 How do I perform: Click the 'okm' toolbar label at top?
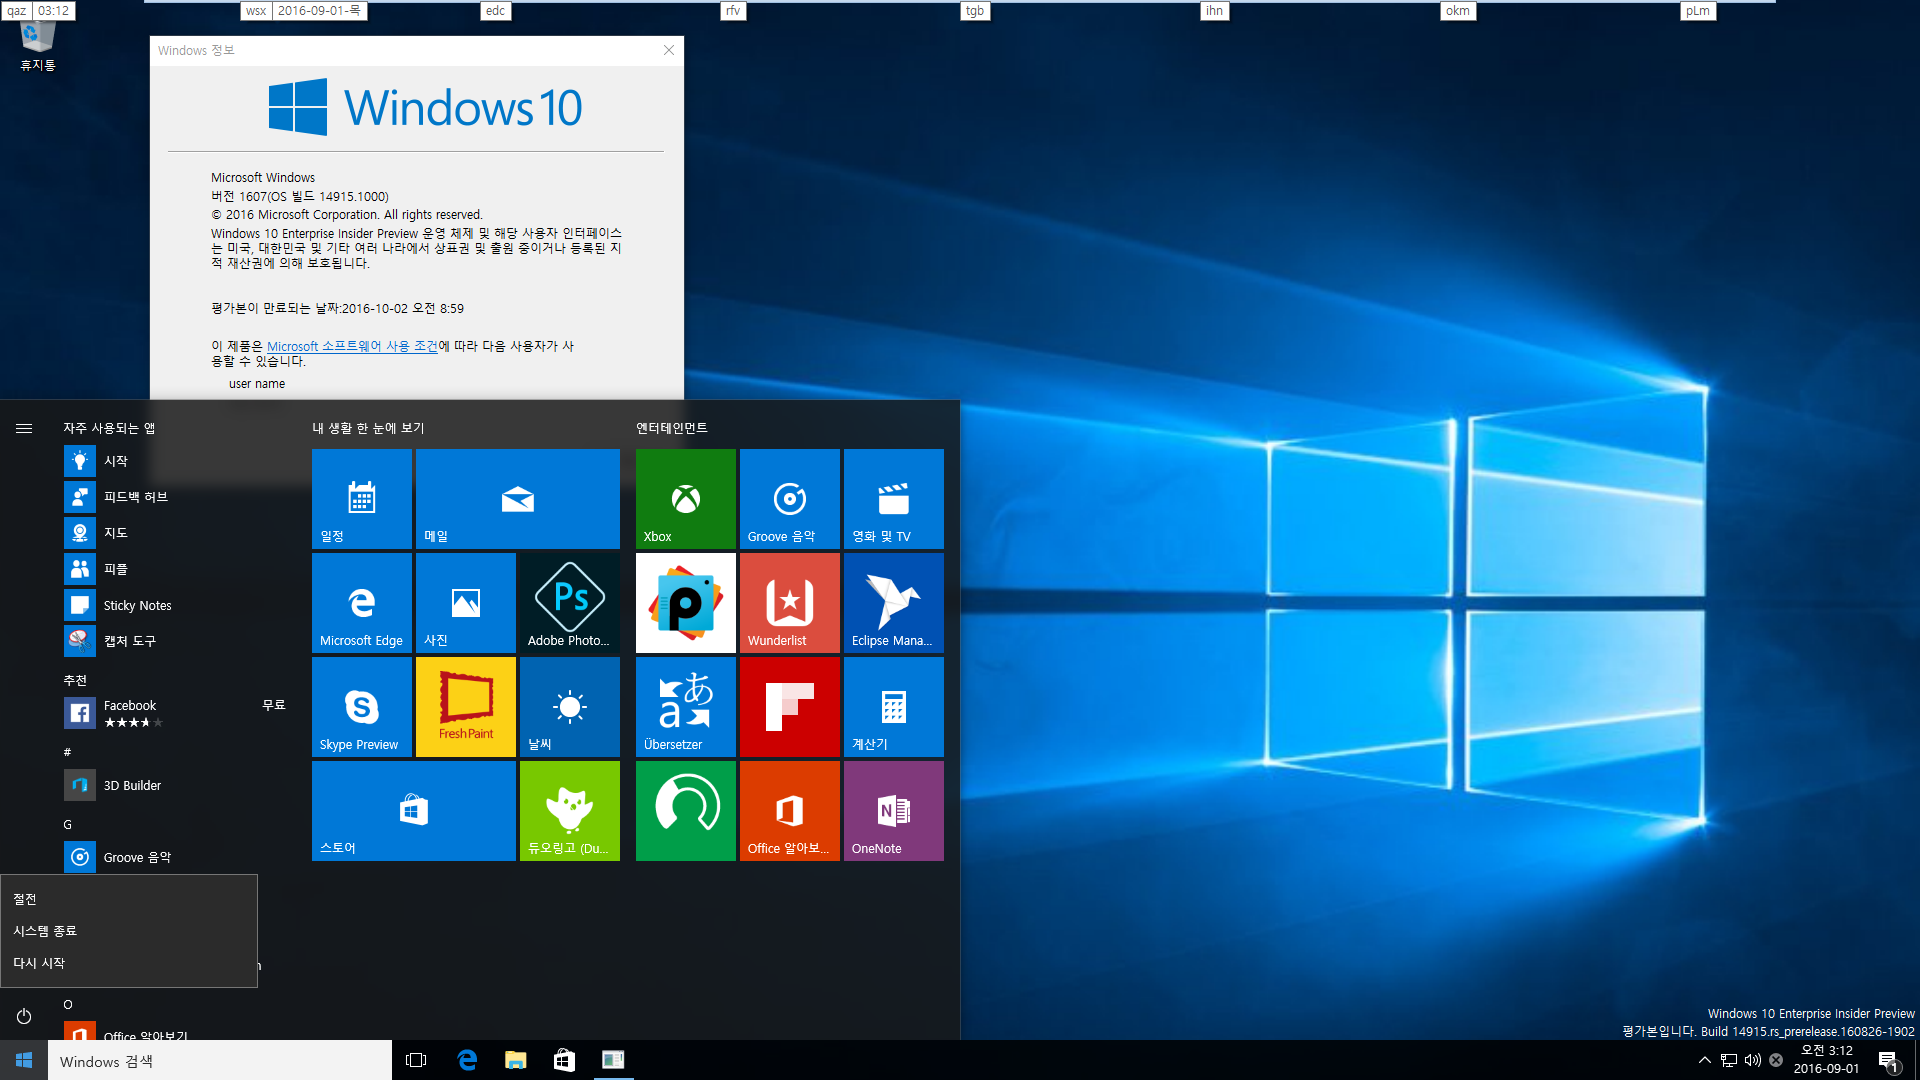pos(1458,11)
